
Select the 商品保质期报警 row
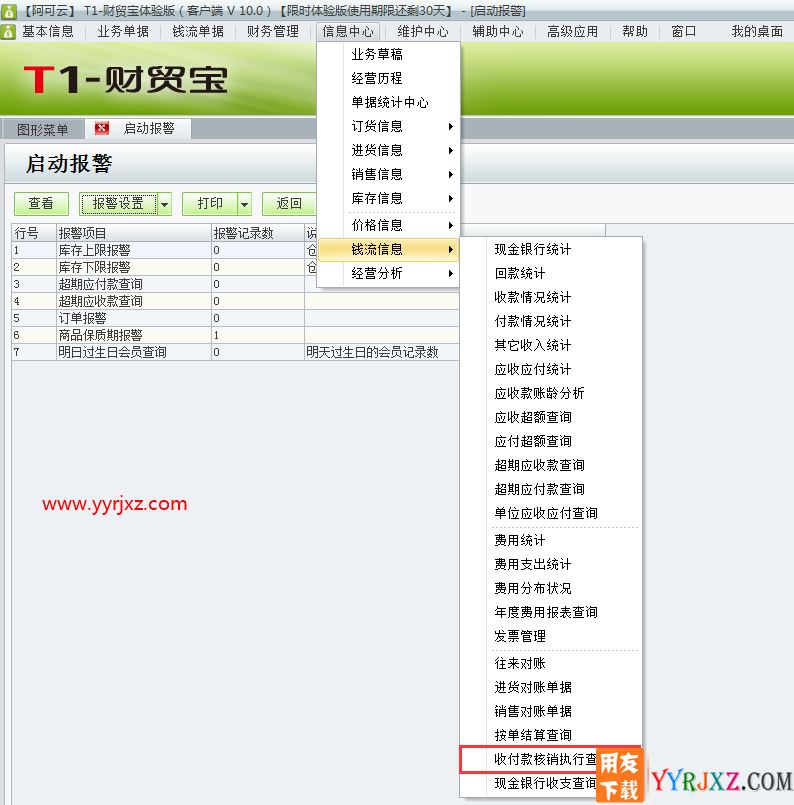[235, 335]
